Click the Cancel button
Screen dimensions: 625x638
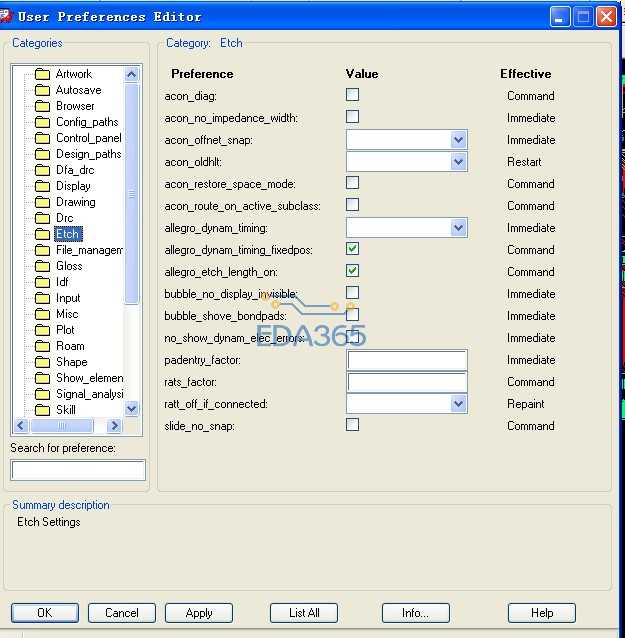point(122,613)
